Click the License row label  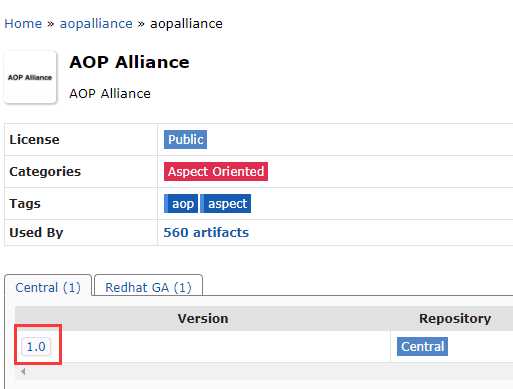point(34,139)
